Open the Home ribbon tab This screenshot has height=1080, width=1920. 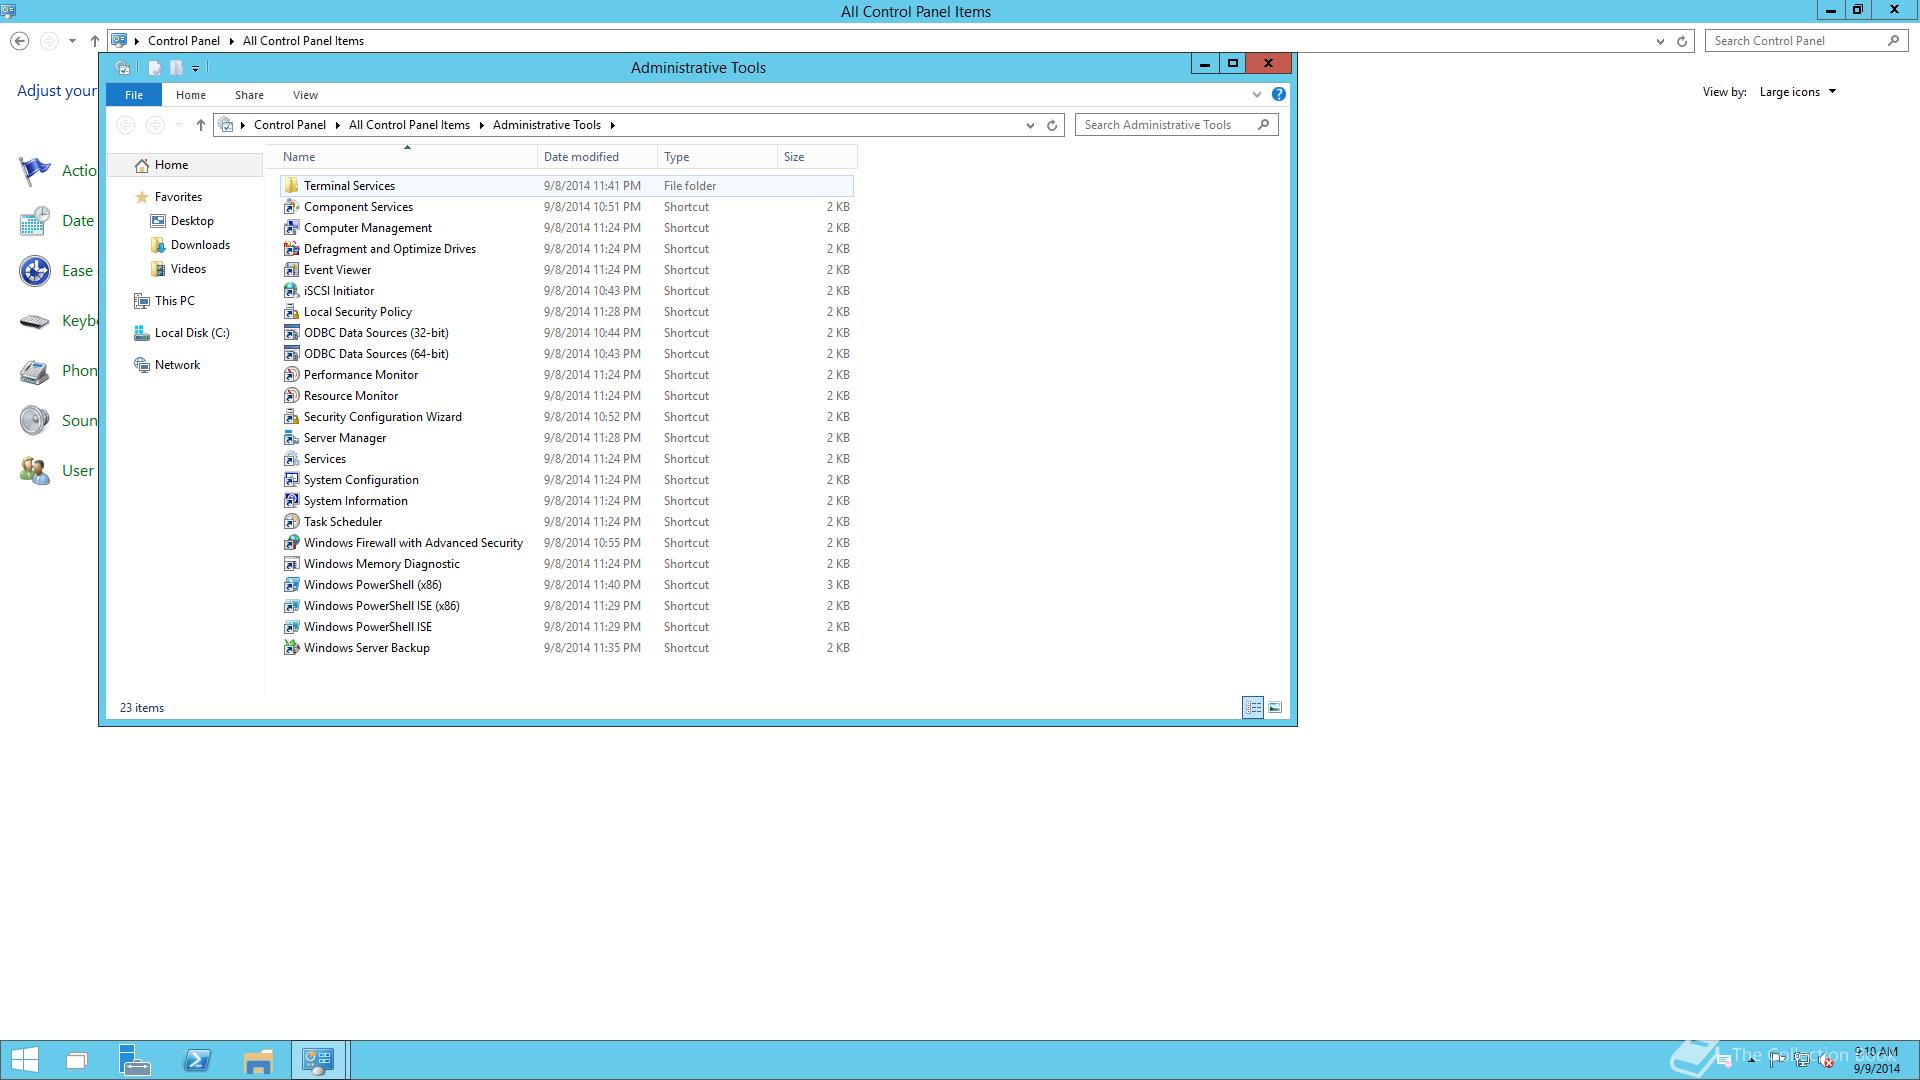(x=190, y=95)
